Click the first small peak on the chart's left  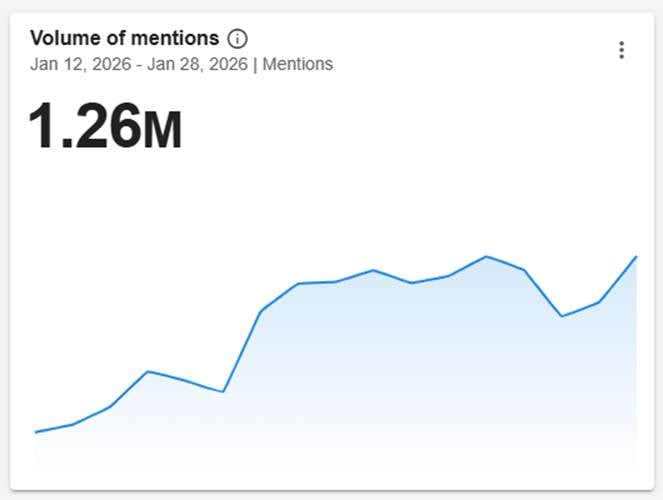[148, 371]
